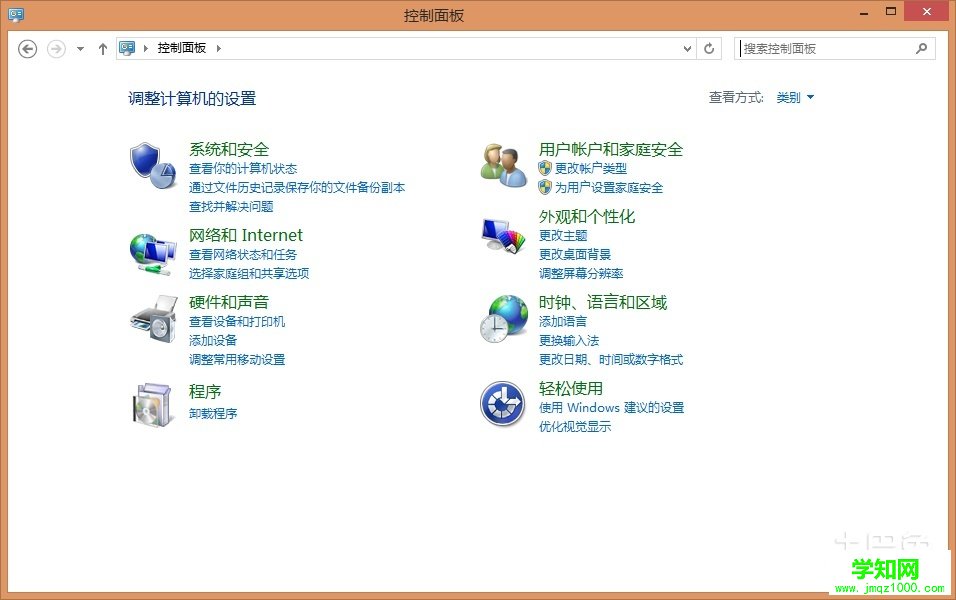The width and height of the screenshot is (956, 600).
Task: Click 控制面板 in the address breadcrumb
Action: 182,48
